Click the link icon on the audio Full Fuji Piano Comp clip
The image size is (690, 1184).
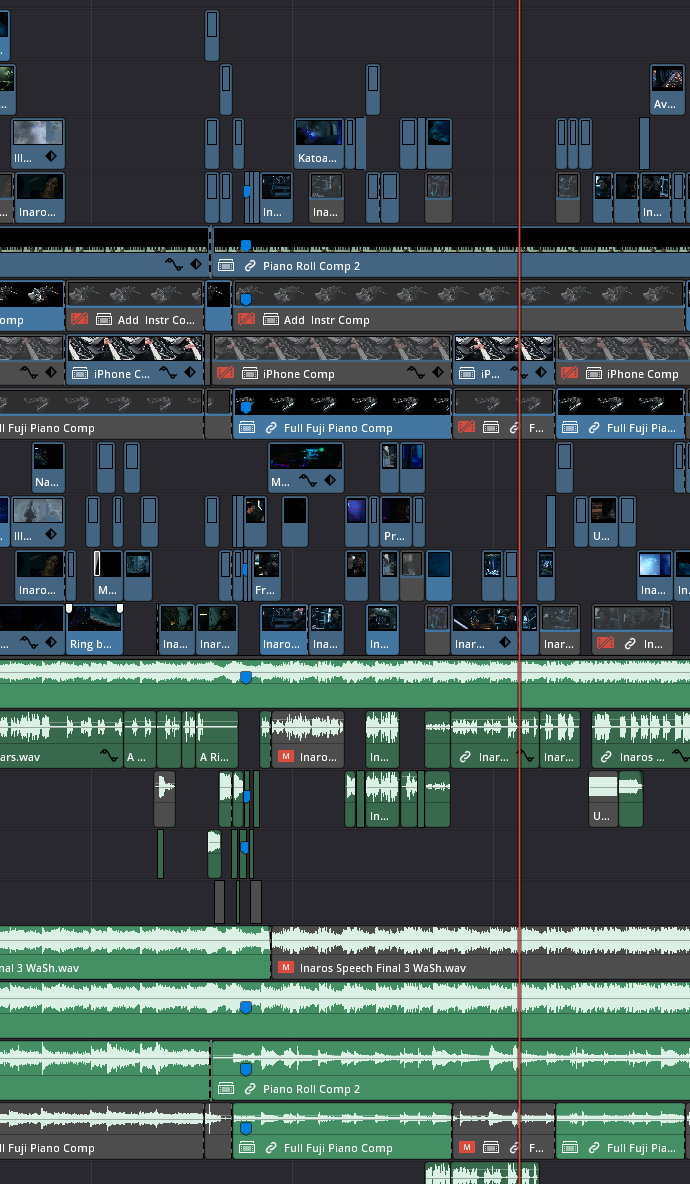click(271, 1148)
